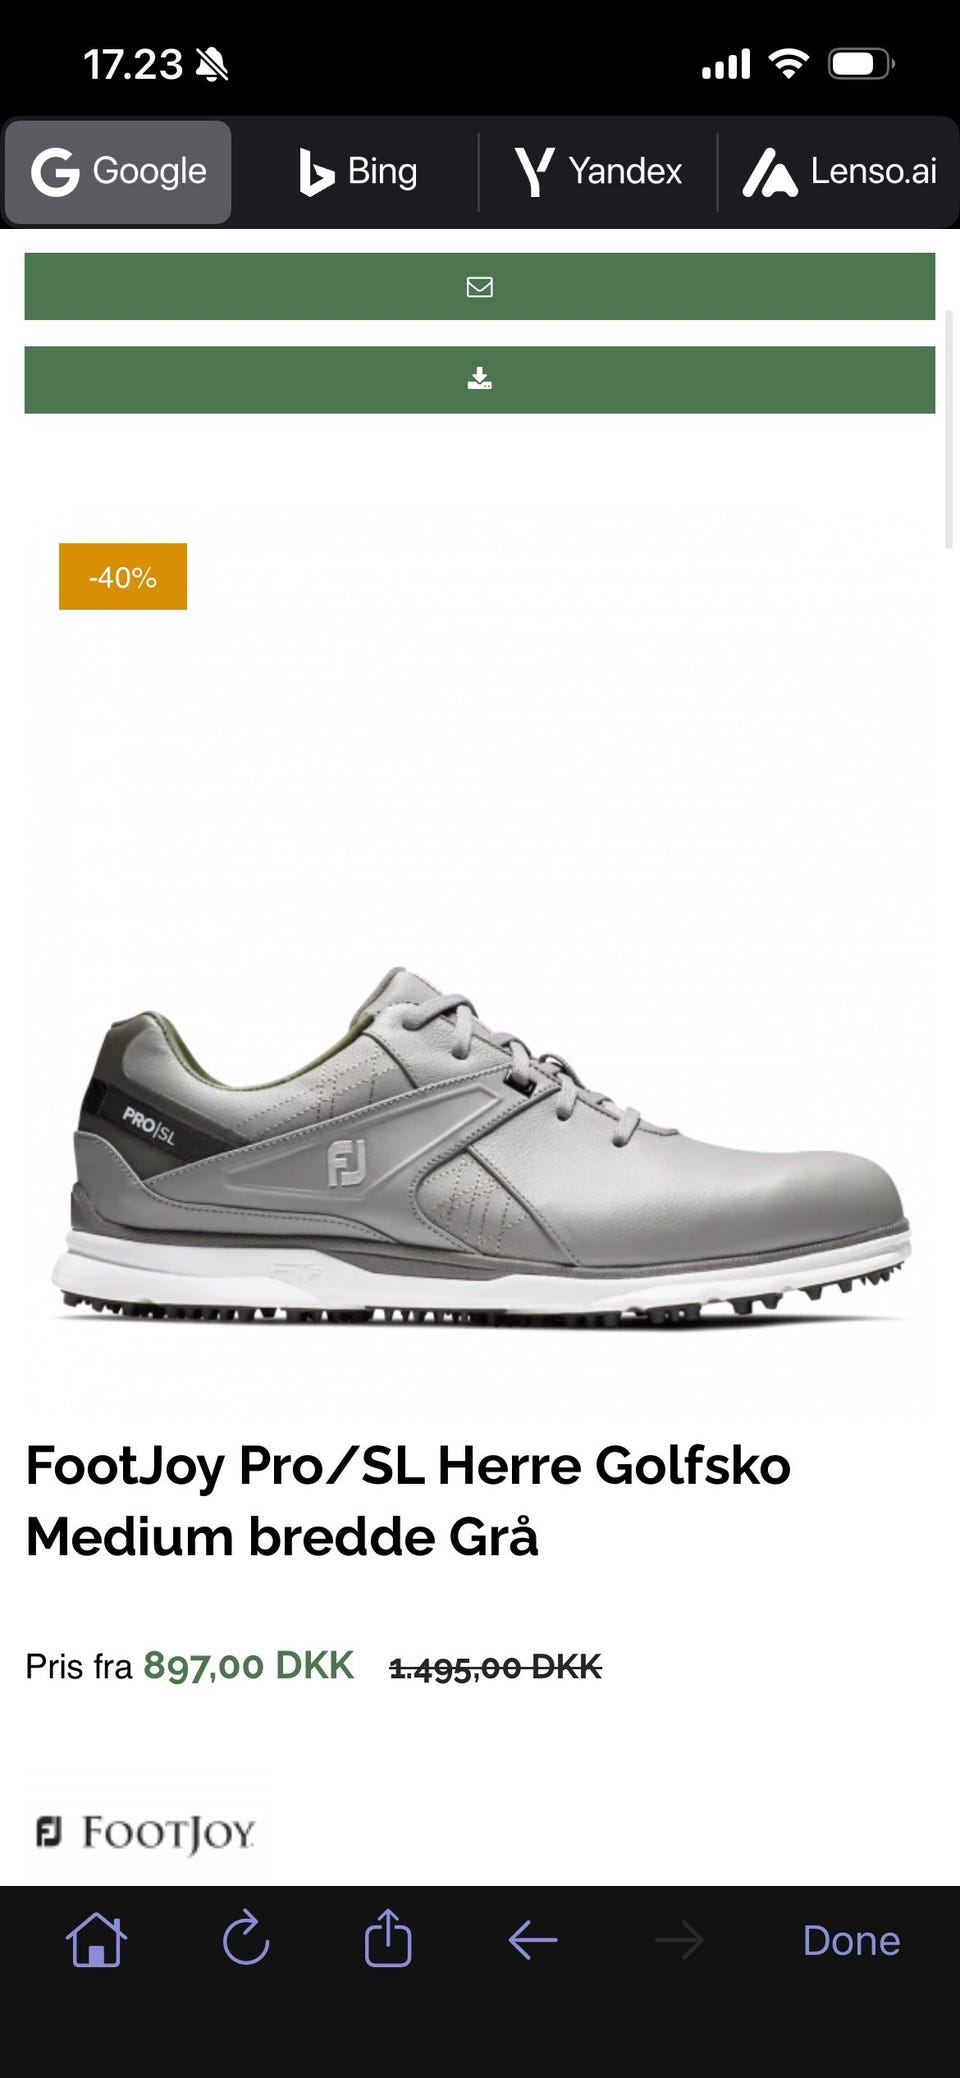
Task: Switch to the Google search tab
Action: click(118, 172)
